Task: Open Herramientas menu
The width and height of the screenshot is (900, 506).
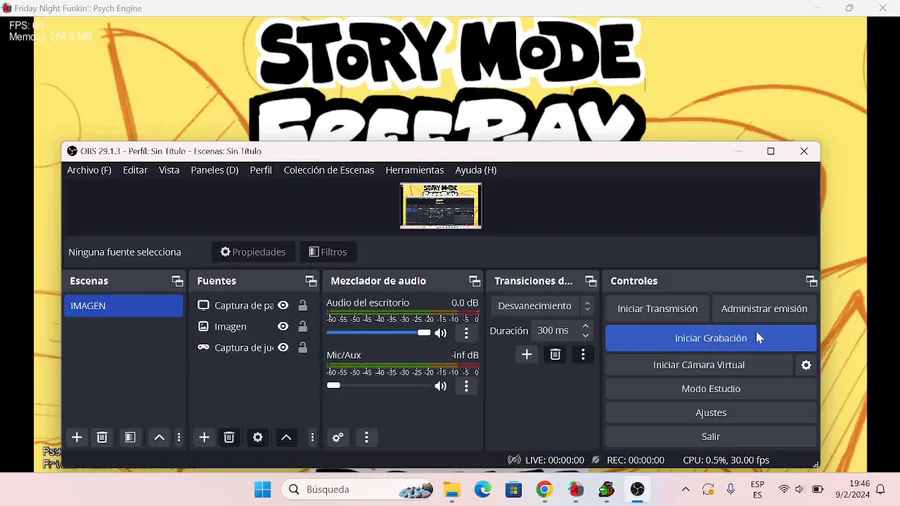Action: pos(414,170)
